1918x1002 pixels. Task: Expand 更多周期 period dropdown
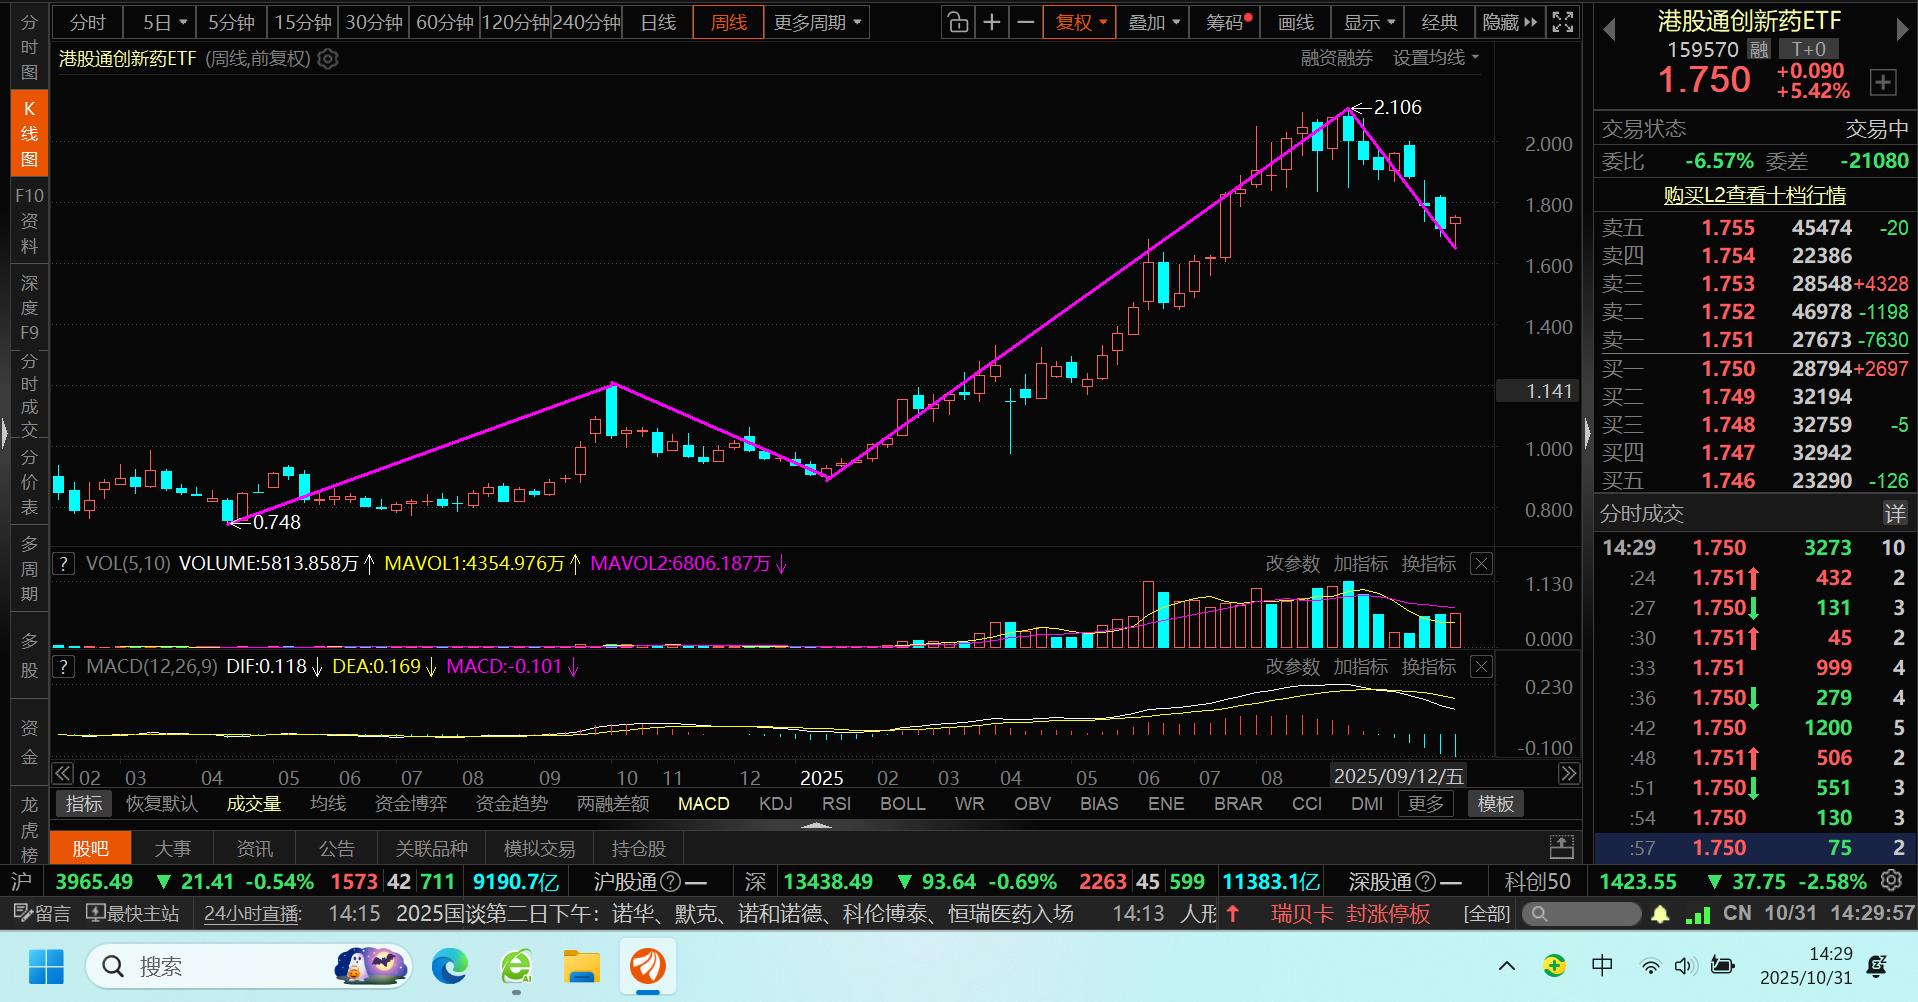817,22
